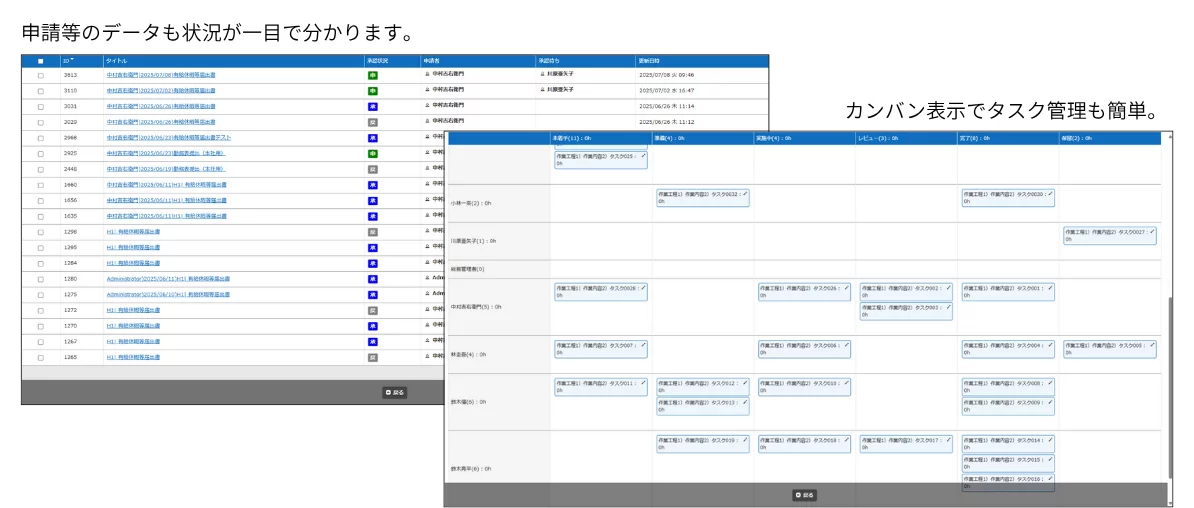Click the approval status icon for record 3613
This screenshot has width=1194, height=508.
pyautogui.click(x=372, y=75)
